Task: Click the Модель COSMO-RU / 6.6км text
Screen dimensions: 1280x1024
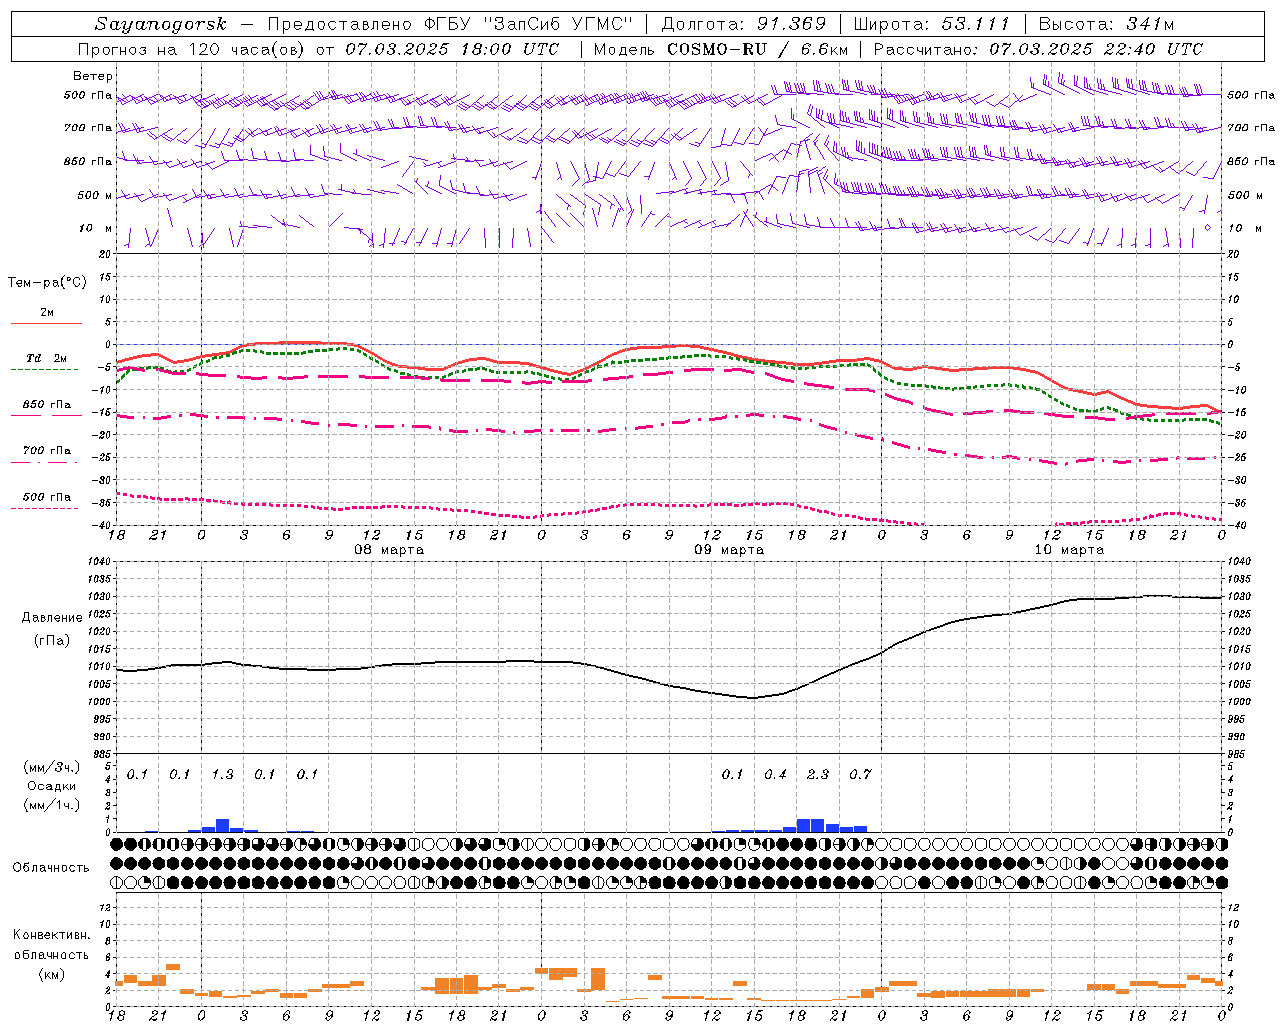Action: pyautogui.click(x=720, y=49)
